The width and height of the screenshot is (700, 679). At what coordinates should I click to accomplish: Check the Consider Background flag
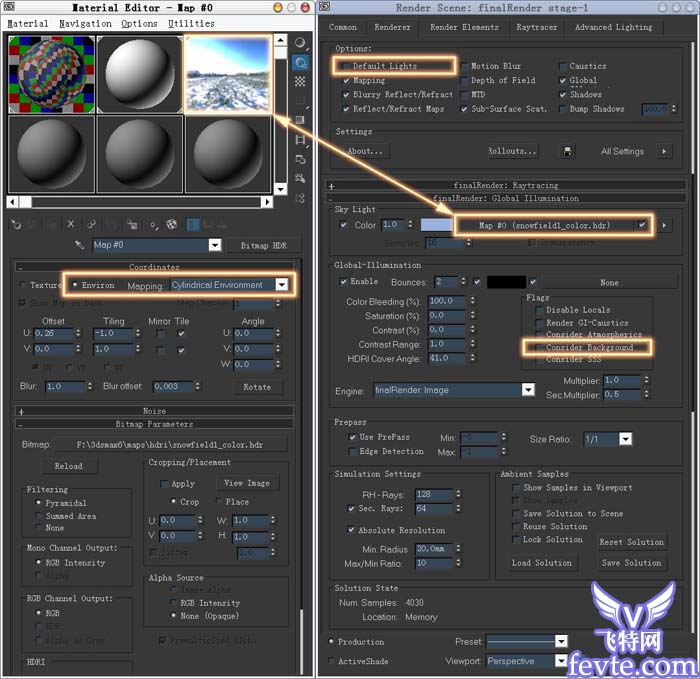[x=538, y=346]
